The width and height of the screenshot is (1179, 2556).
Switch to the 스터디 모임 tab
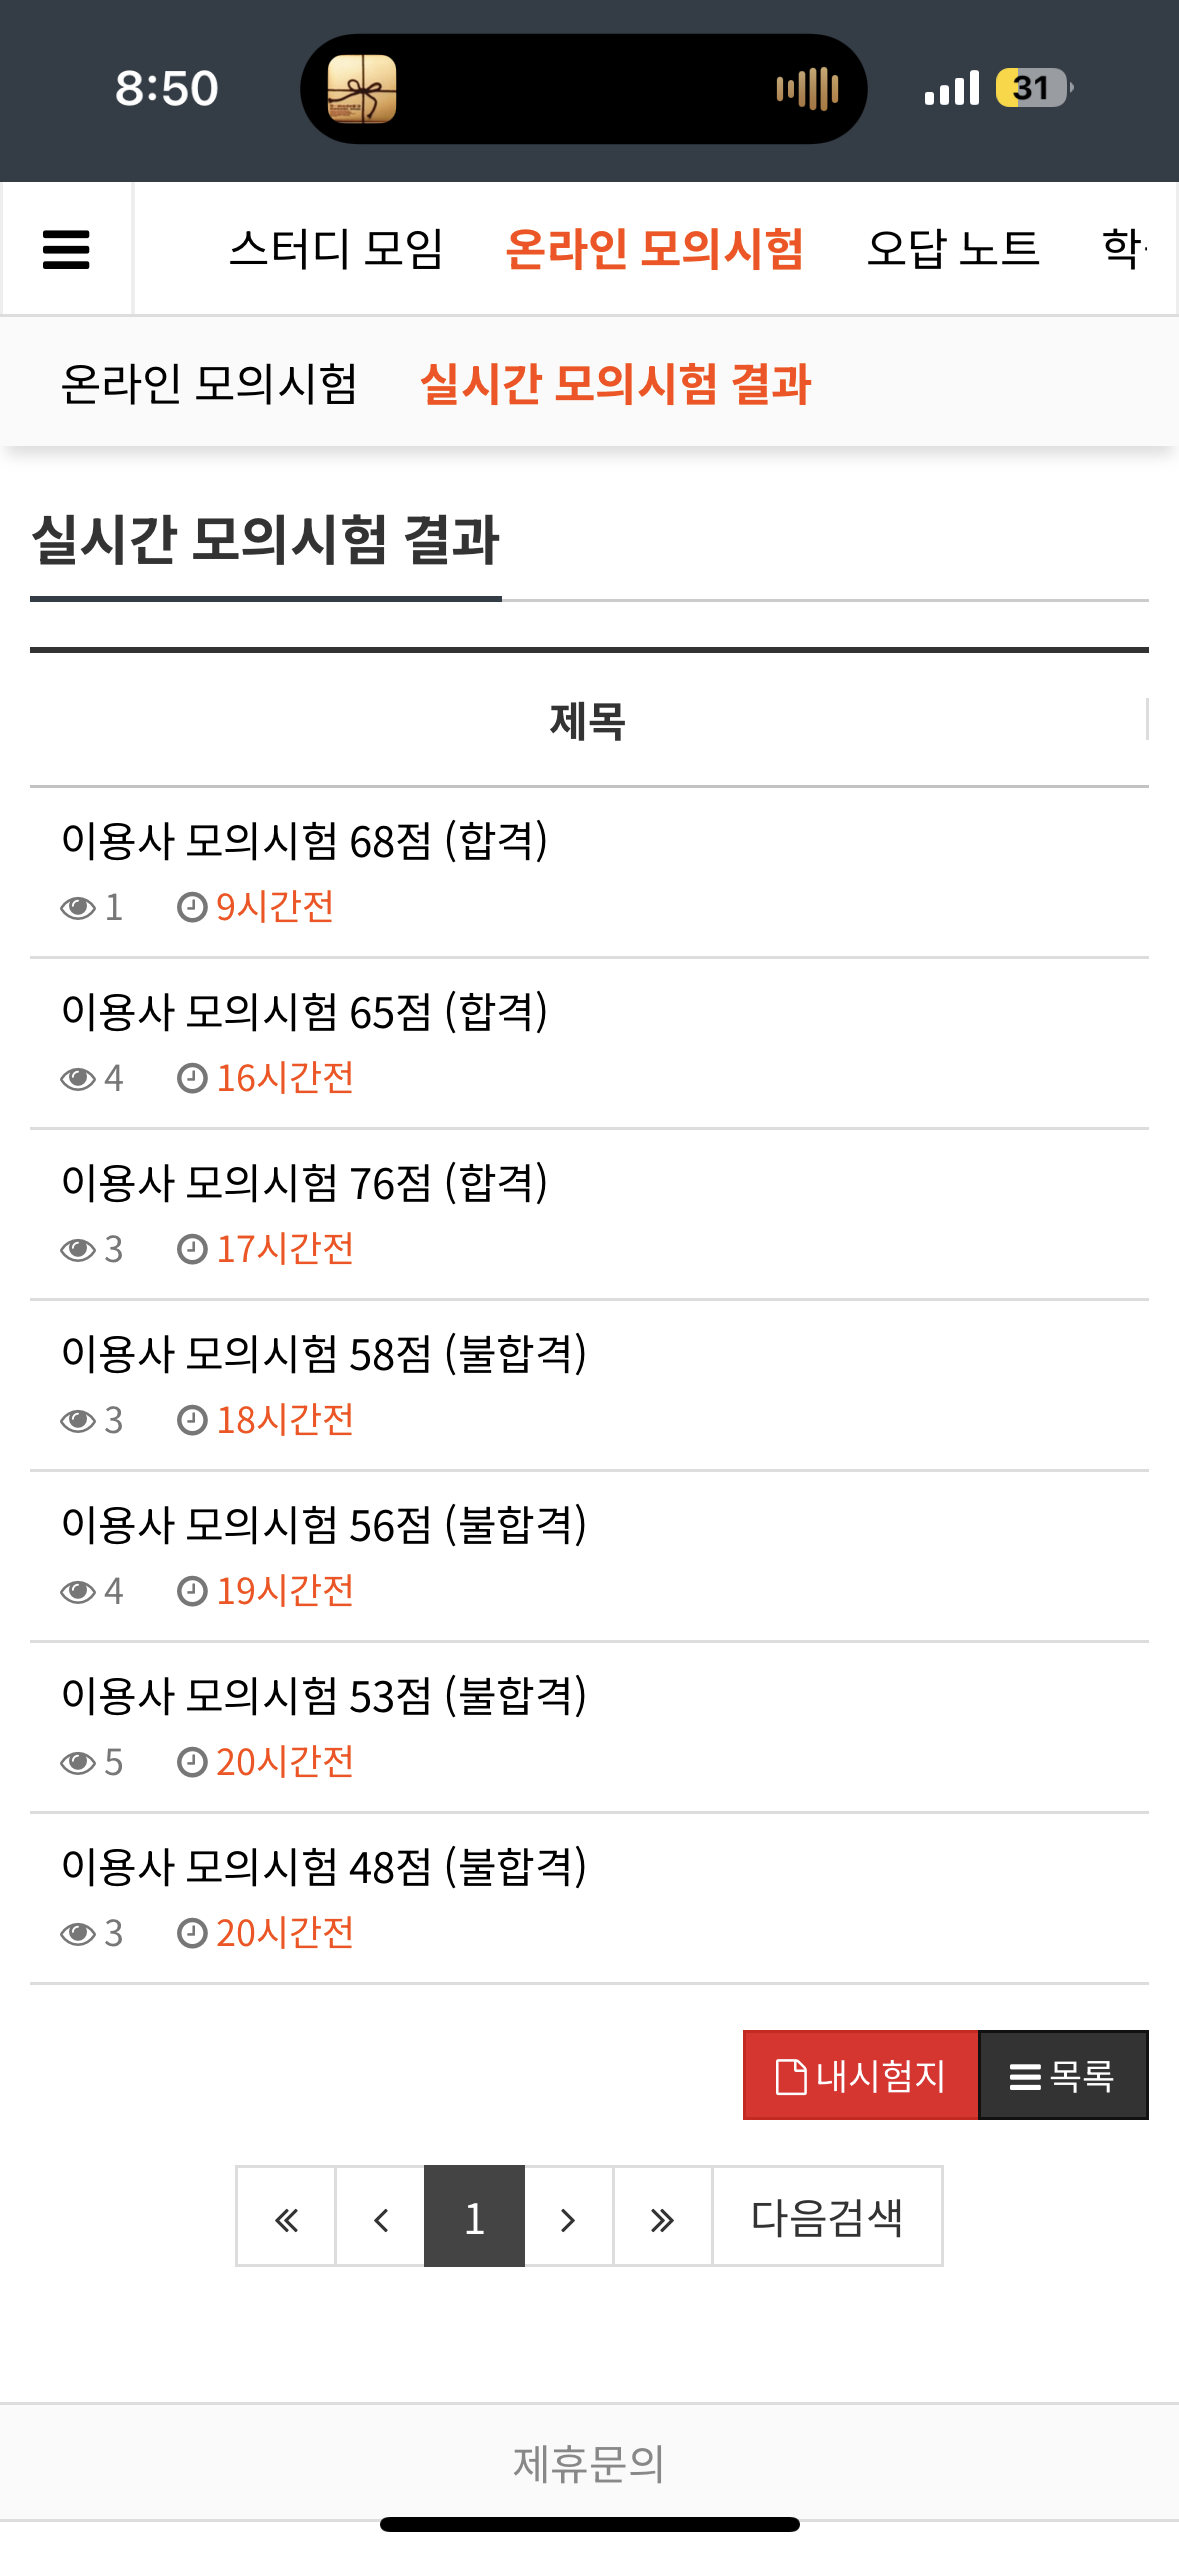[336, 249]
